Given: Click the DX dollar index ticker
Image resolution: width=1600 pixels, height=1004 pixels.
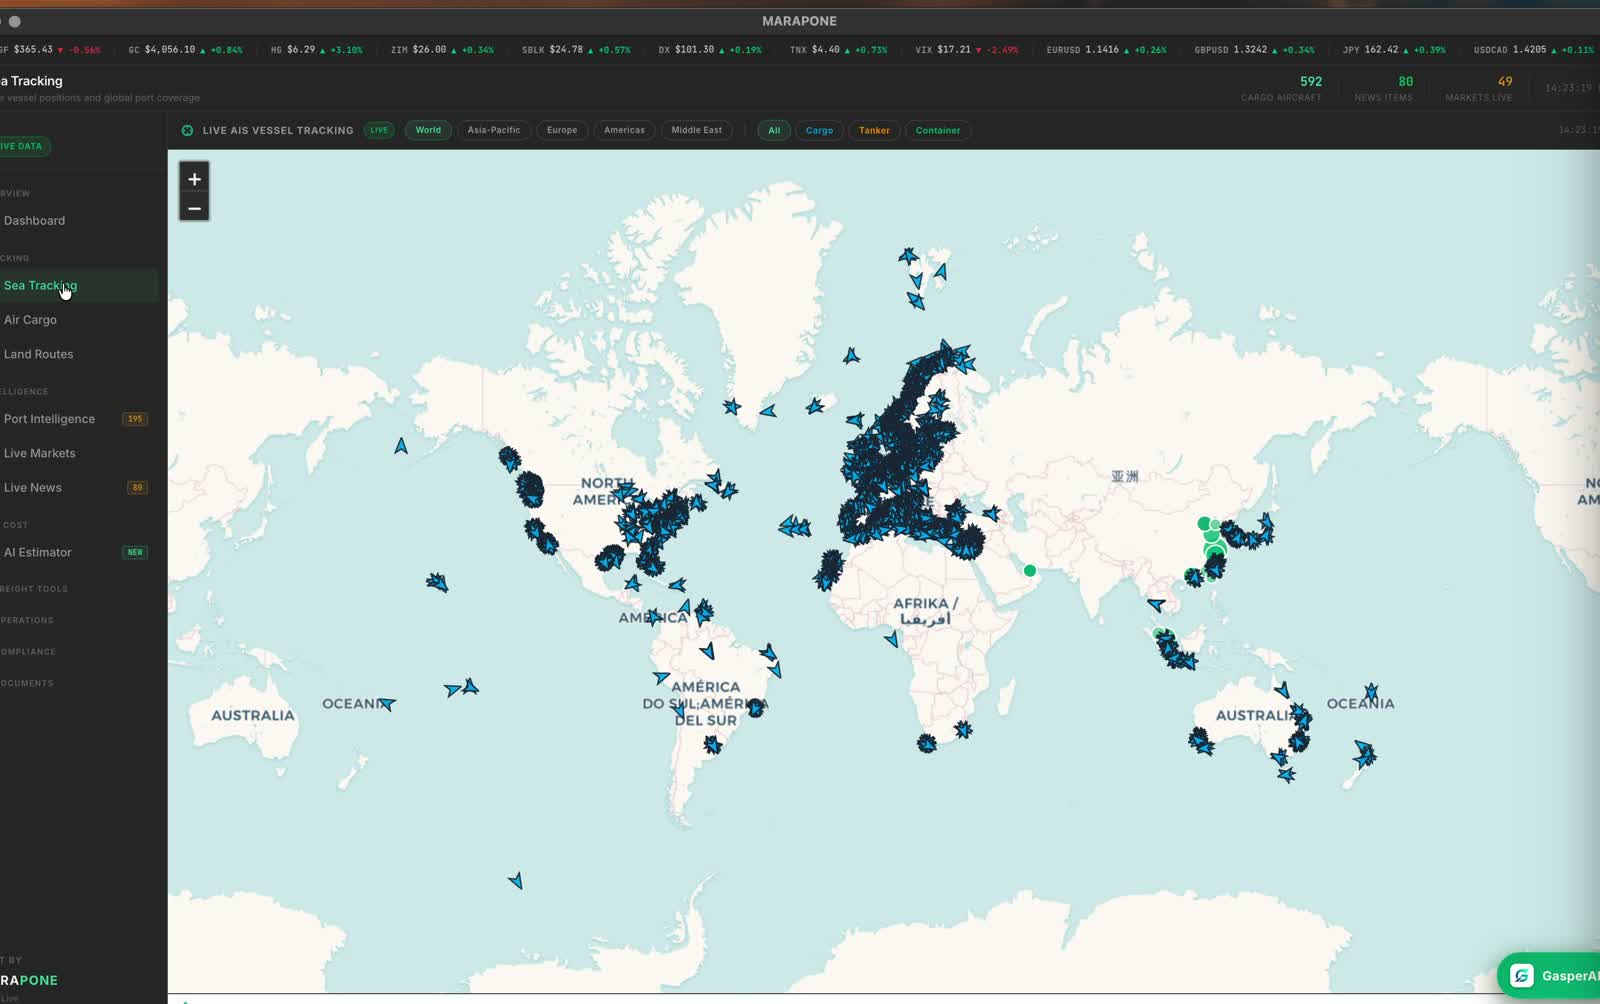Looking at the screenshot, I should pyautogui.click(x=710, y=49).
